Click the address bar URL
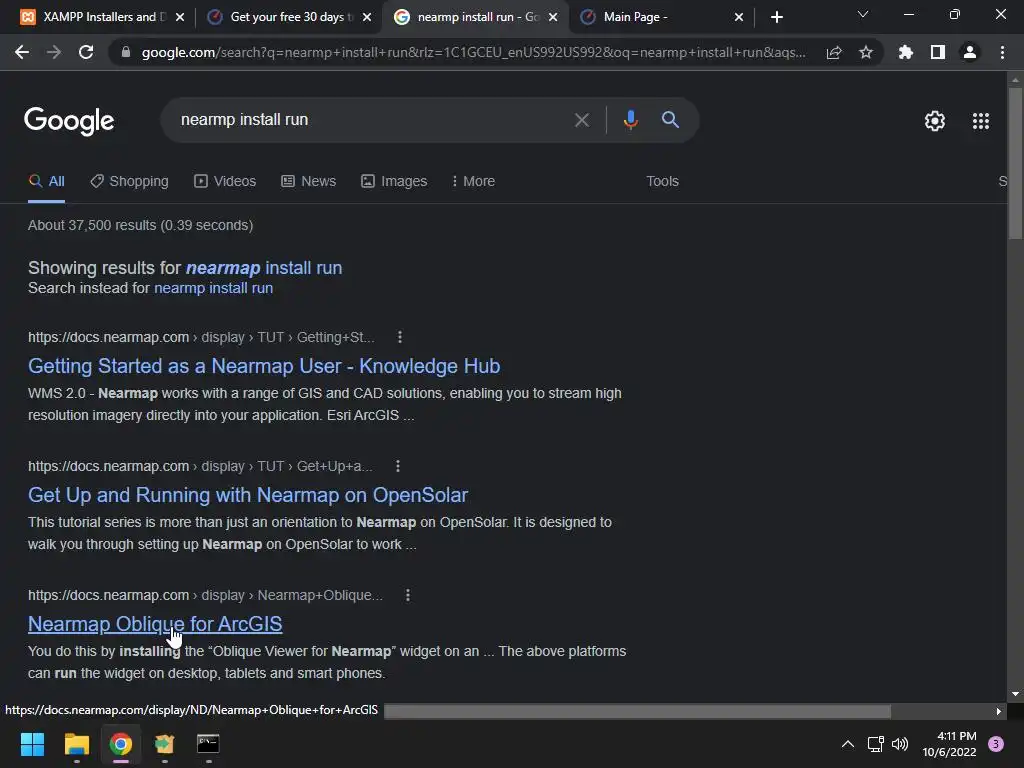 pos(473,52)
